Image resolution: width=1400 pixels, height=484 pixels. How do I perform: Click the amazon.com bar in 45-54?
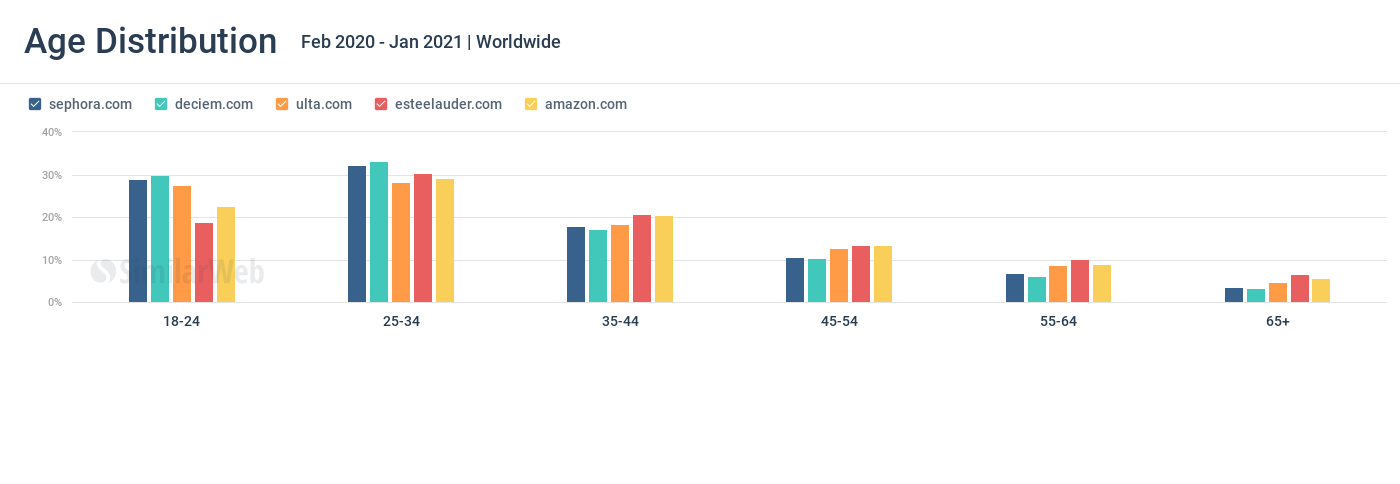point(883,274)
